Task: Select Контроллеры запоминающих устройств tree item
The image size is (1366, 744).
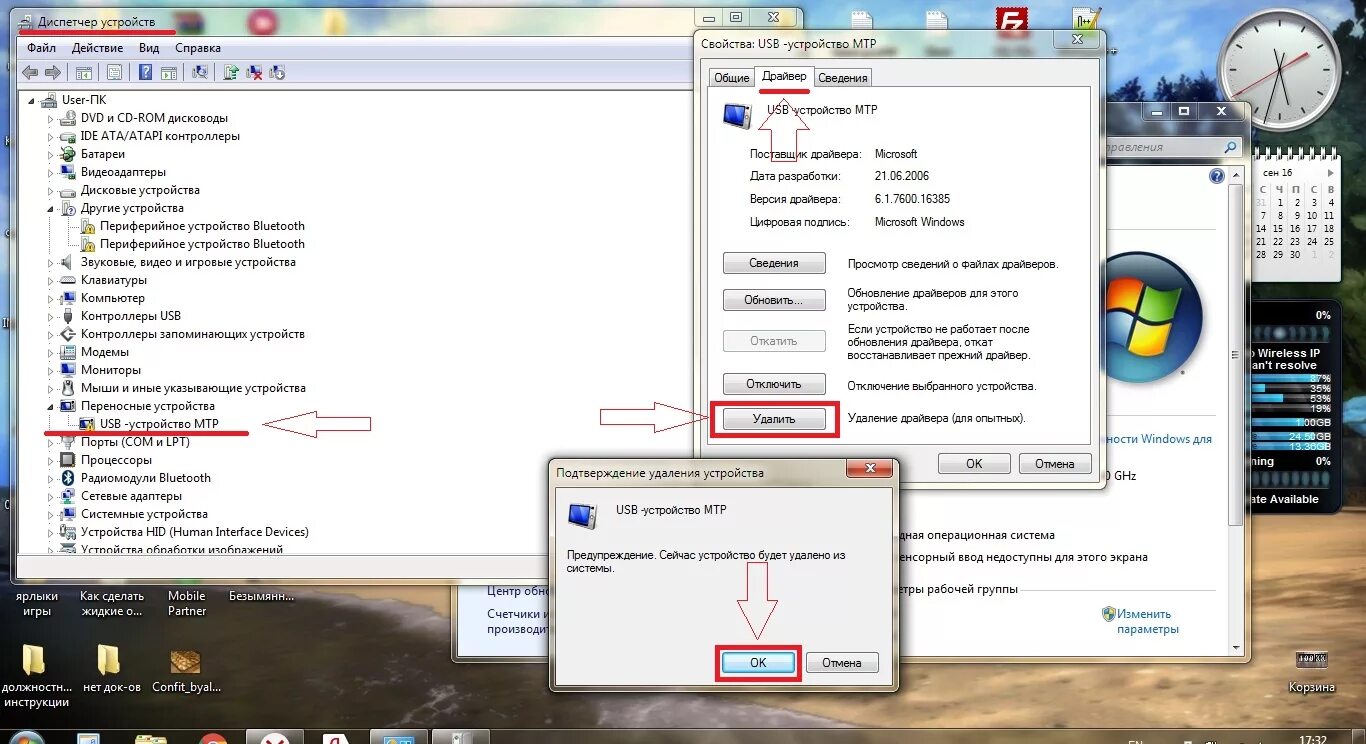Action: point(192,334)
